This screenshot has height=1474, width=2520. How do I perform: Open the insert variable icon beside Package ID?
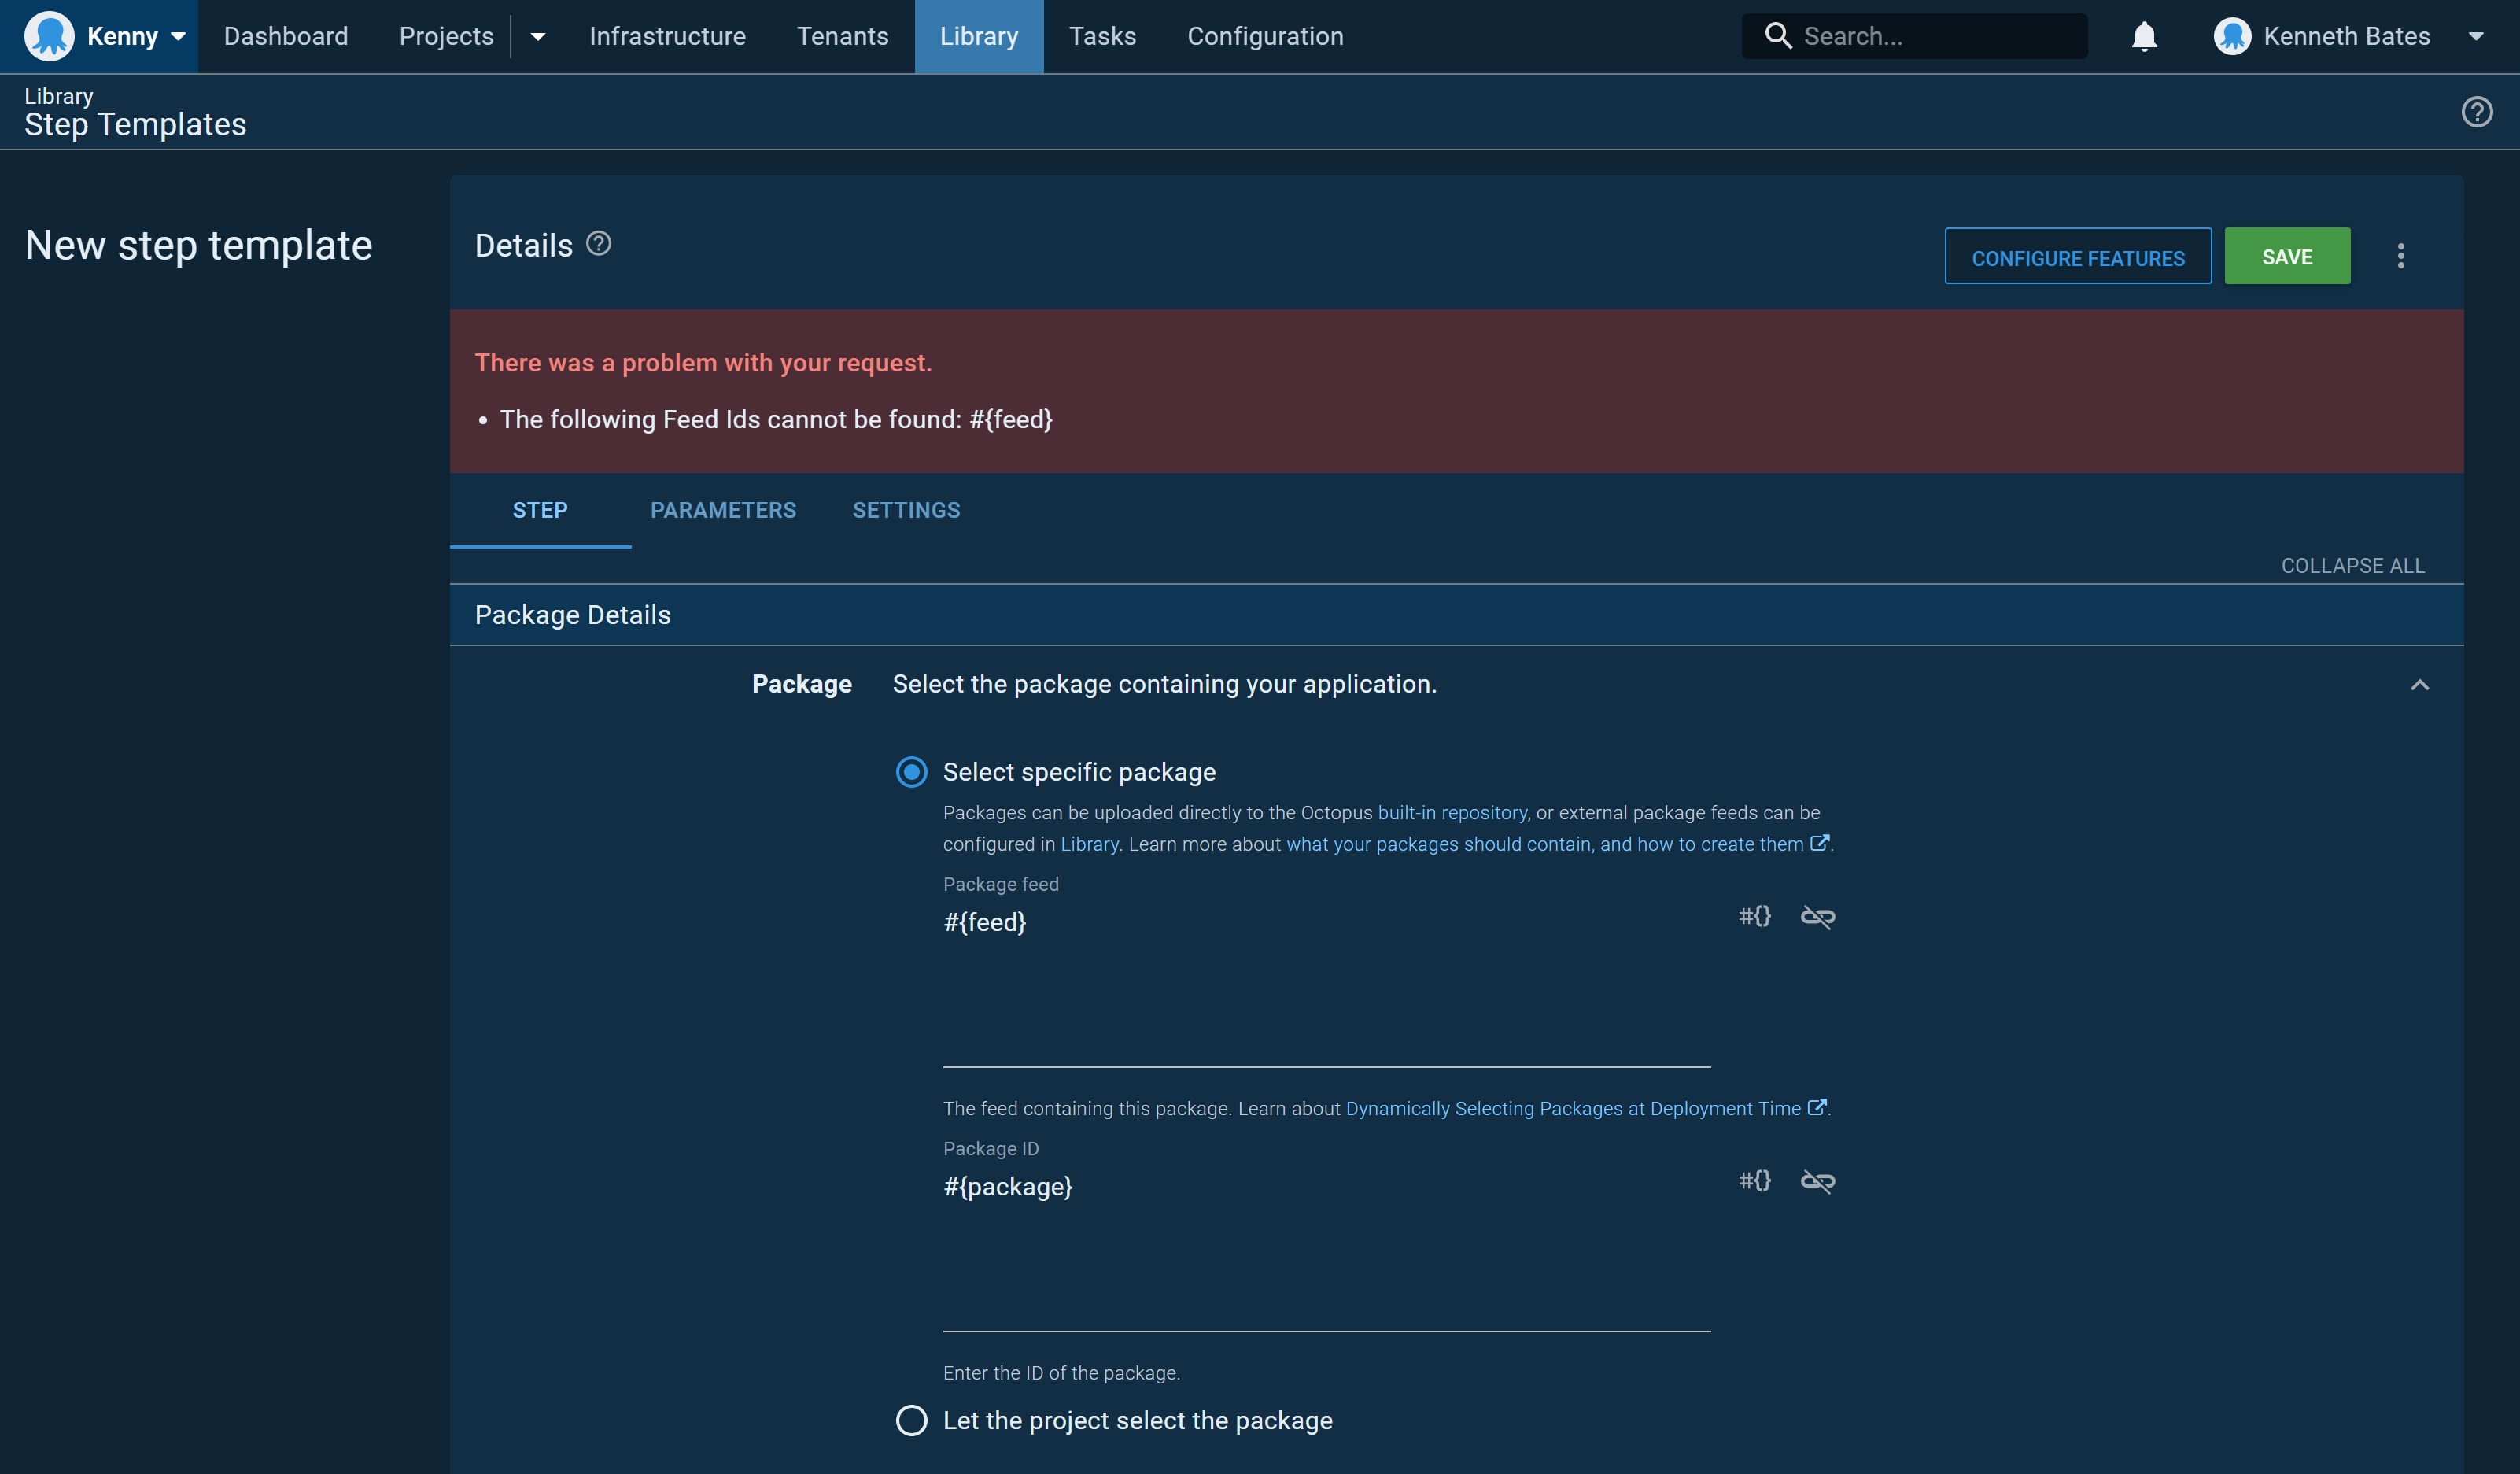click(1755, 1181)
